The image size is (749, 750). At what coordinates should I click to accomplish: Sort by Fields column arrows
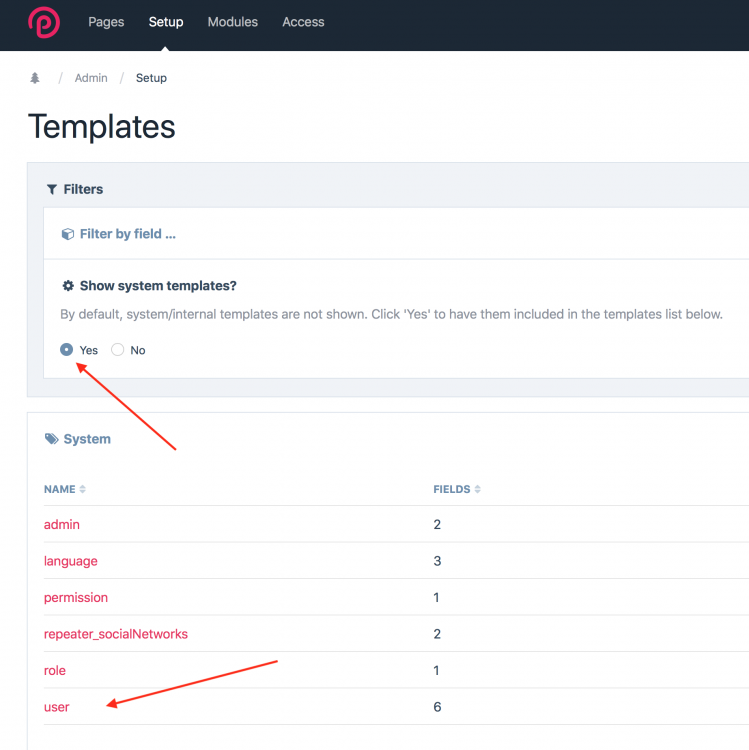pyautogui.click(x=478, y=489)
